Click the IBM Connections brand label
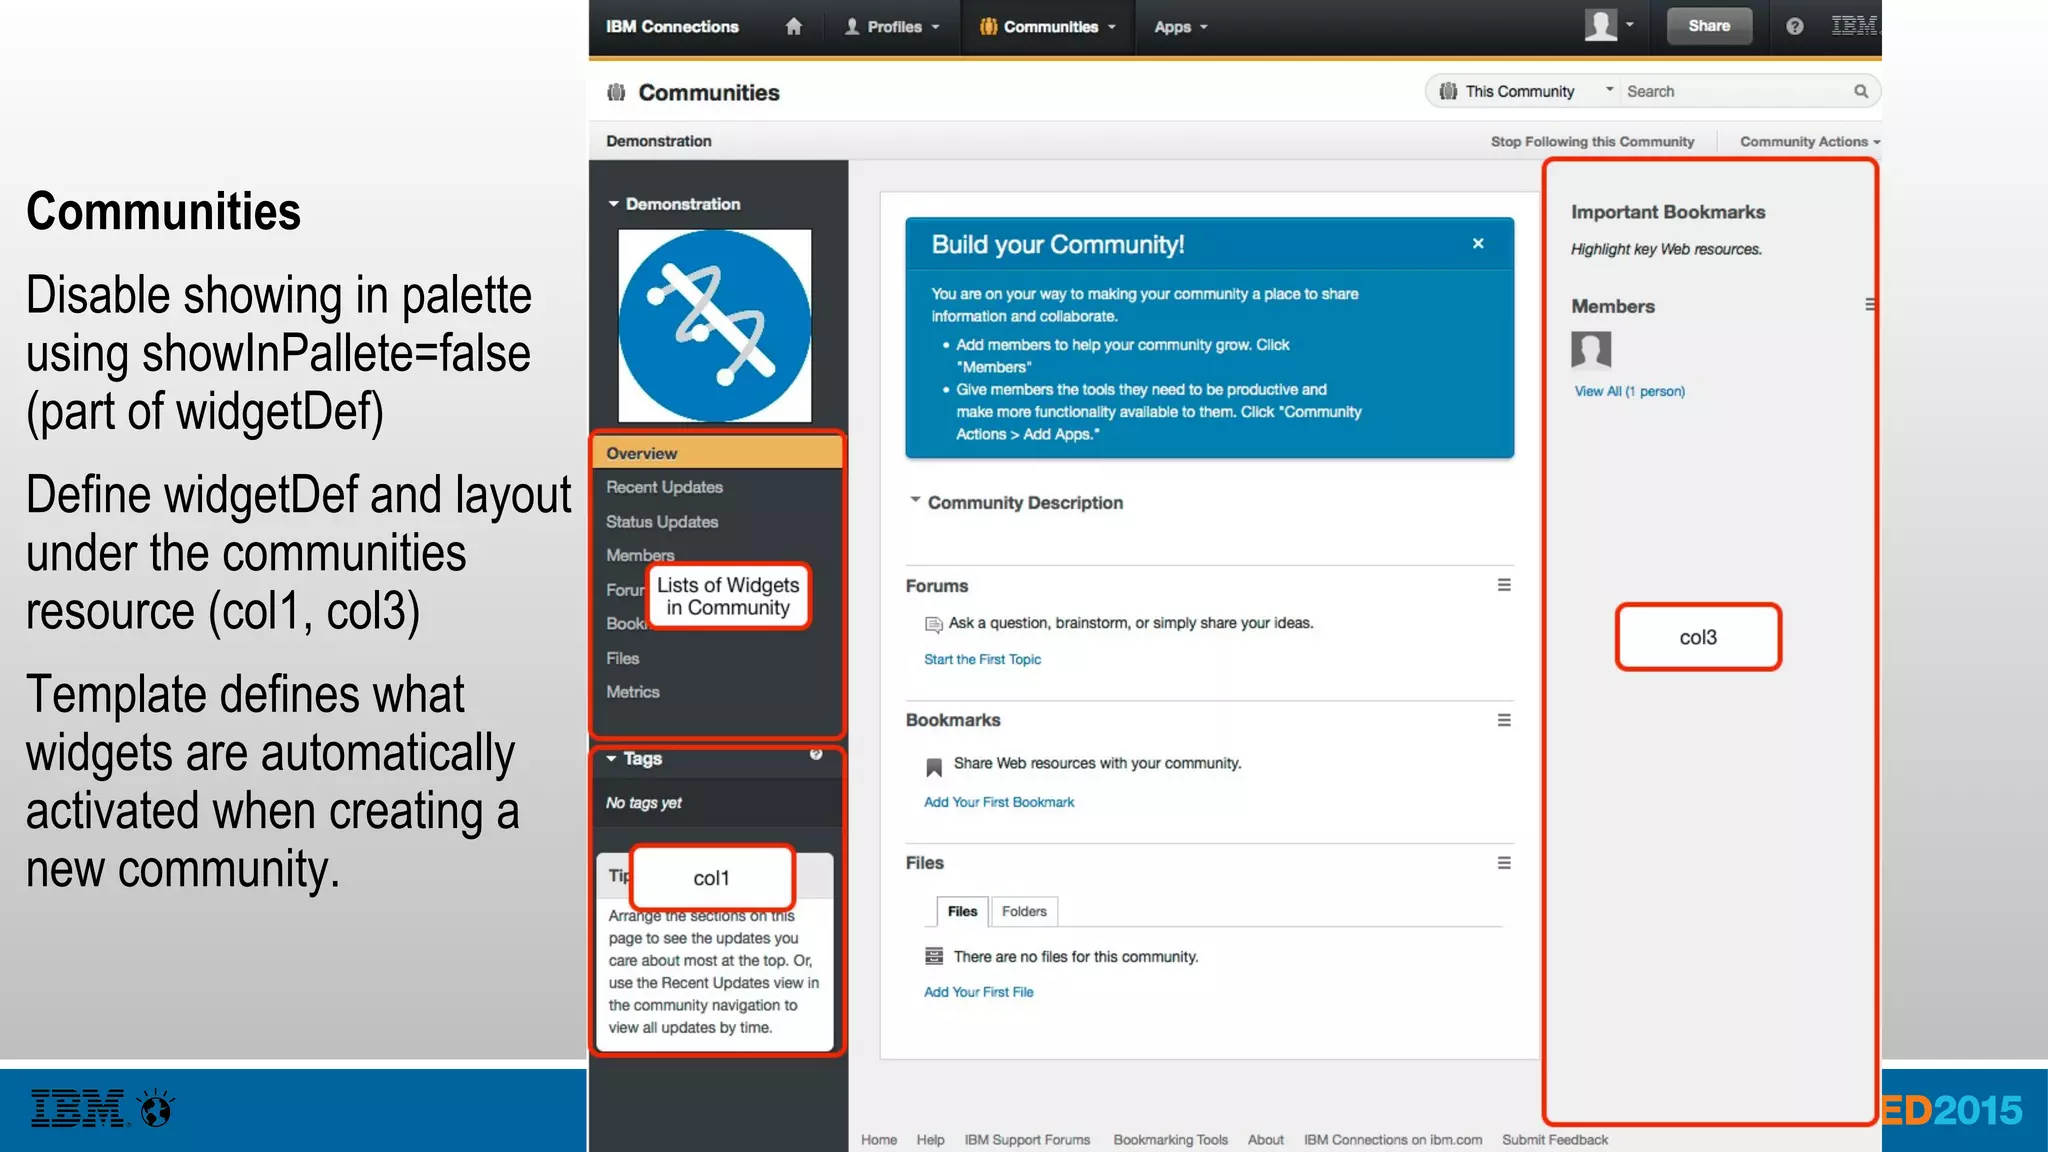The height and width of the screenshot is (1152, 2048). coord(672,27)
